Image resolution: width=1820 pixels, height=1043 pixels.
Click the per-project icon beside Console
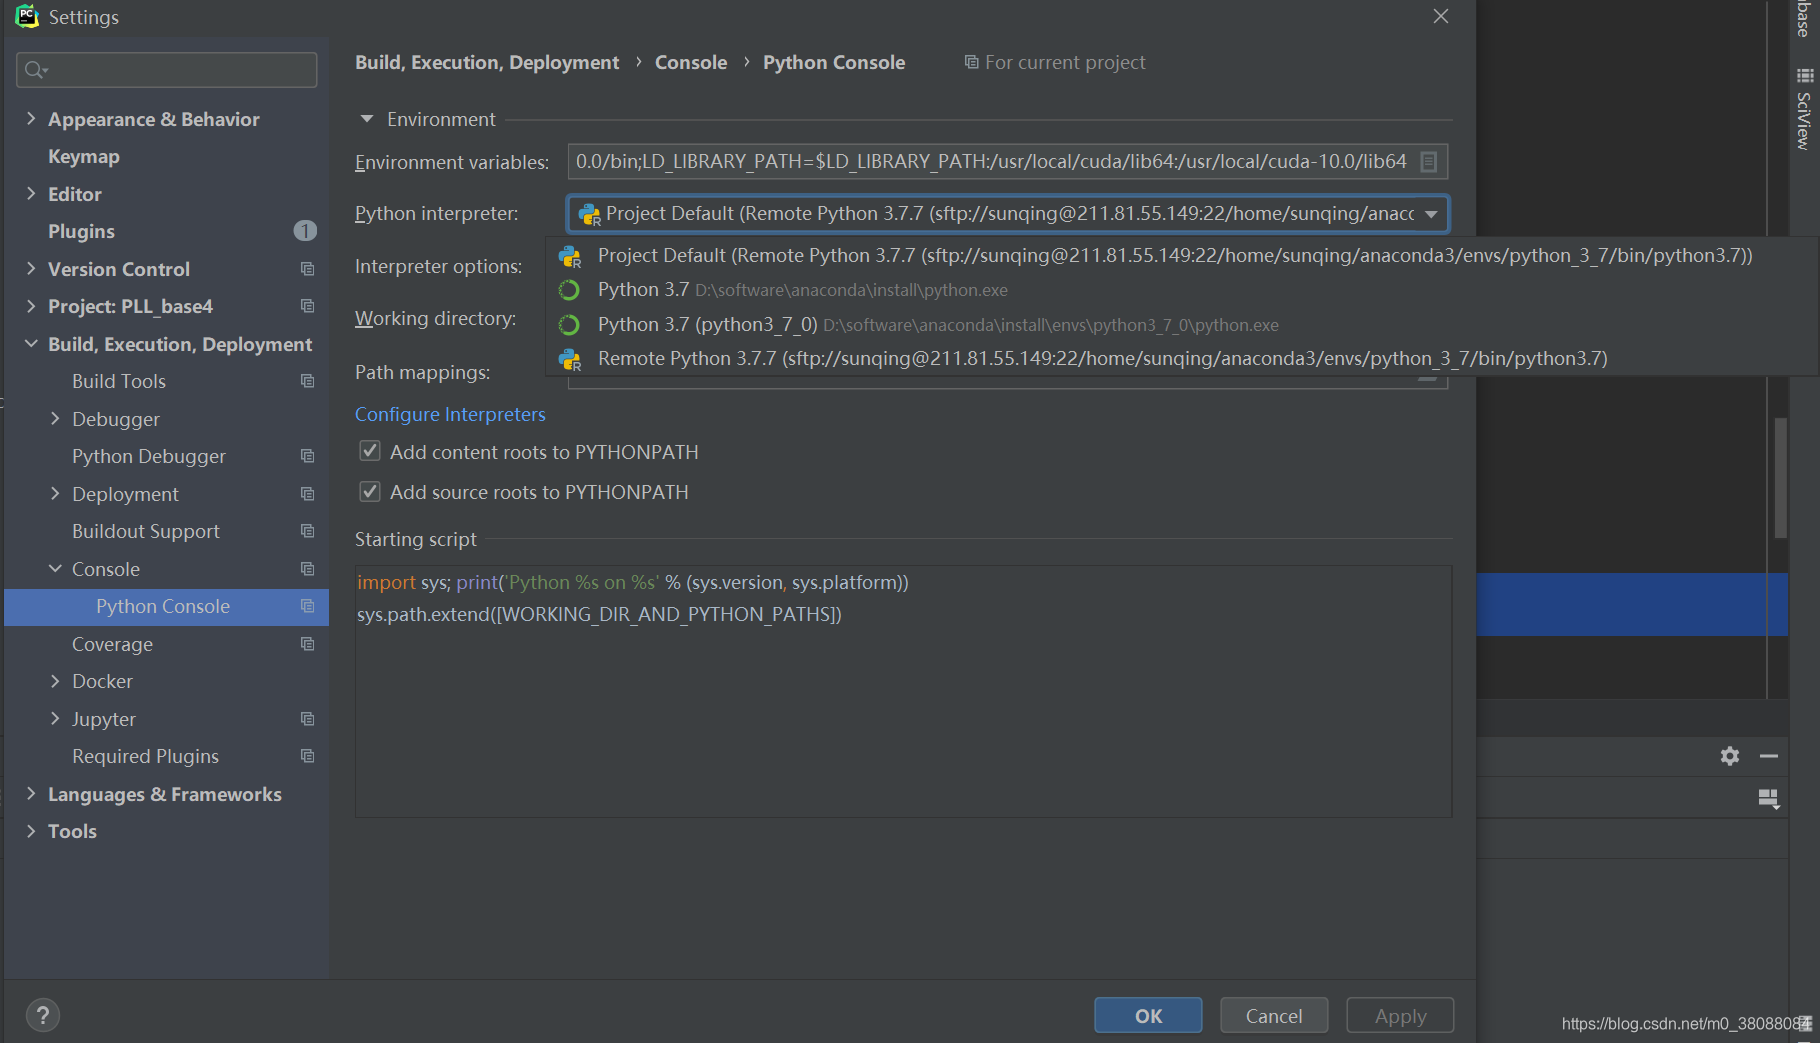tap(307, 569)
